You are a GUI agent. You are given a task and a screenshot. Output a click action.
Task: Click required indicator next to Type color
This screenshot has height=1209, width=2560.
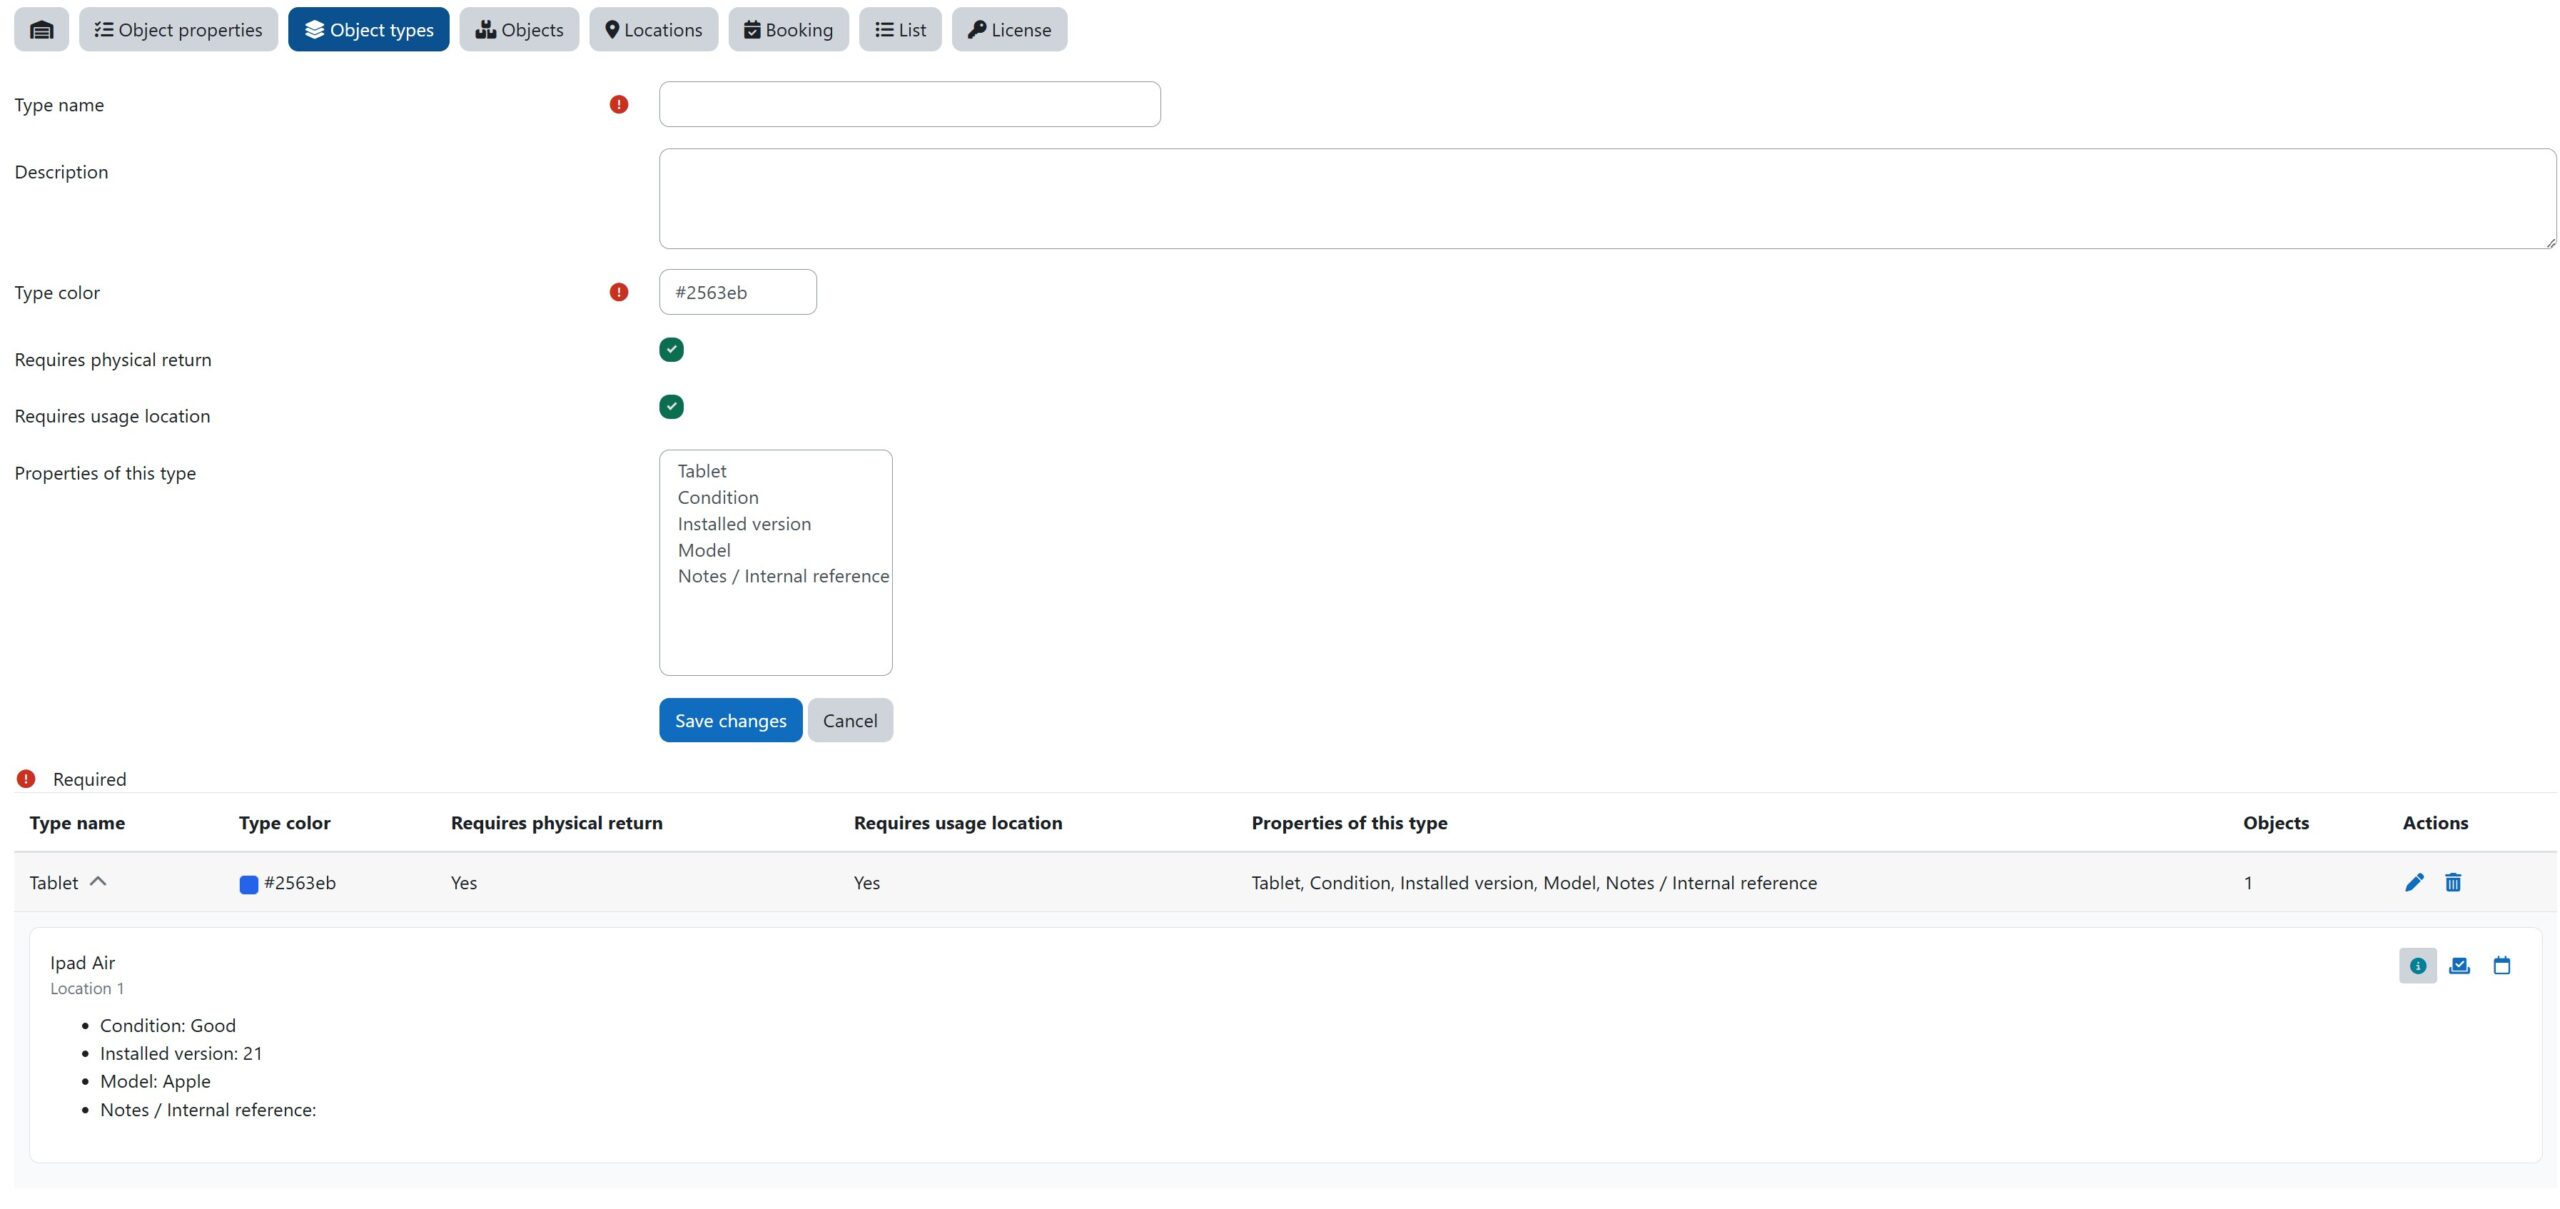(619, 293)
